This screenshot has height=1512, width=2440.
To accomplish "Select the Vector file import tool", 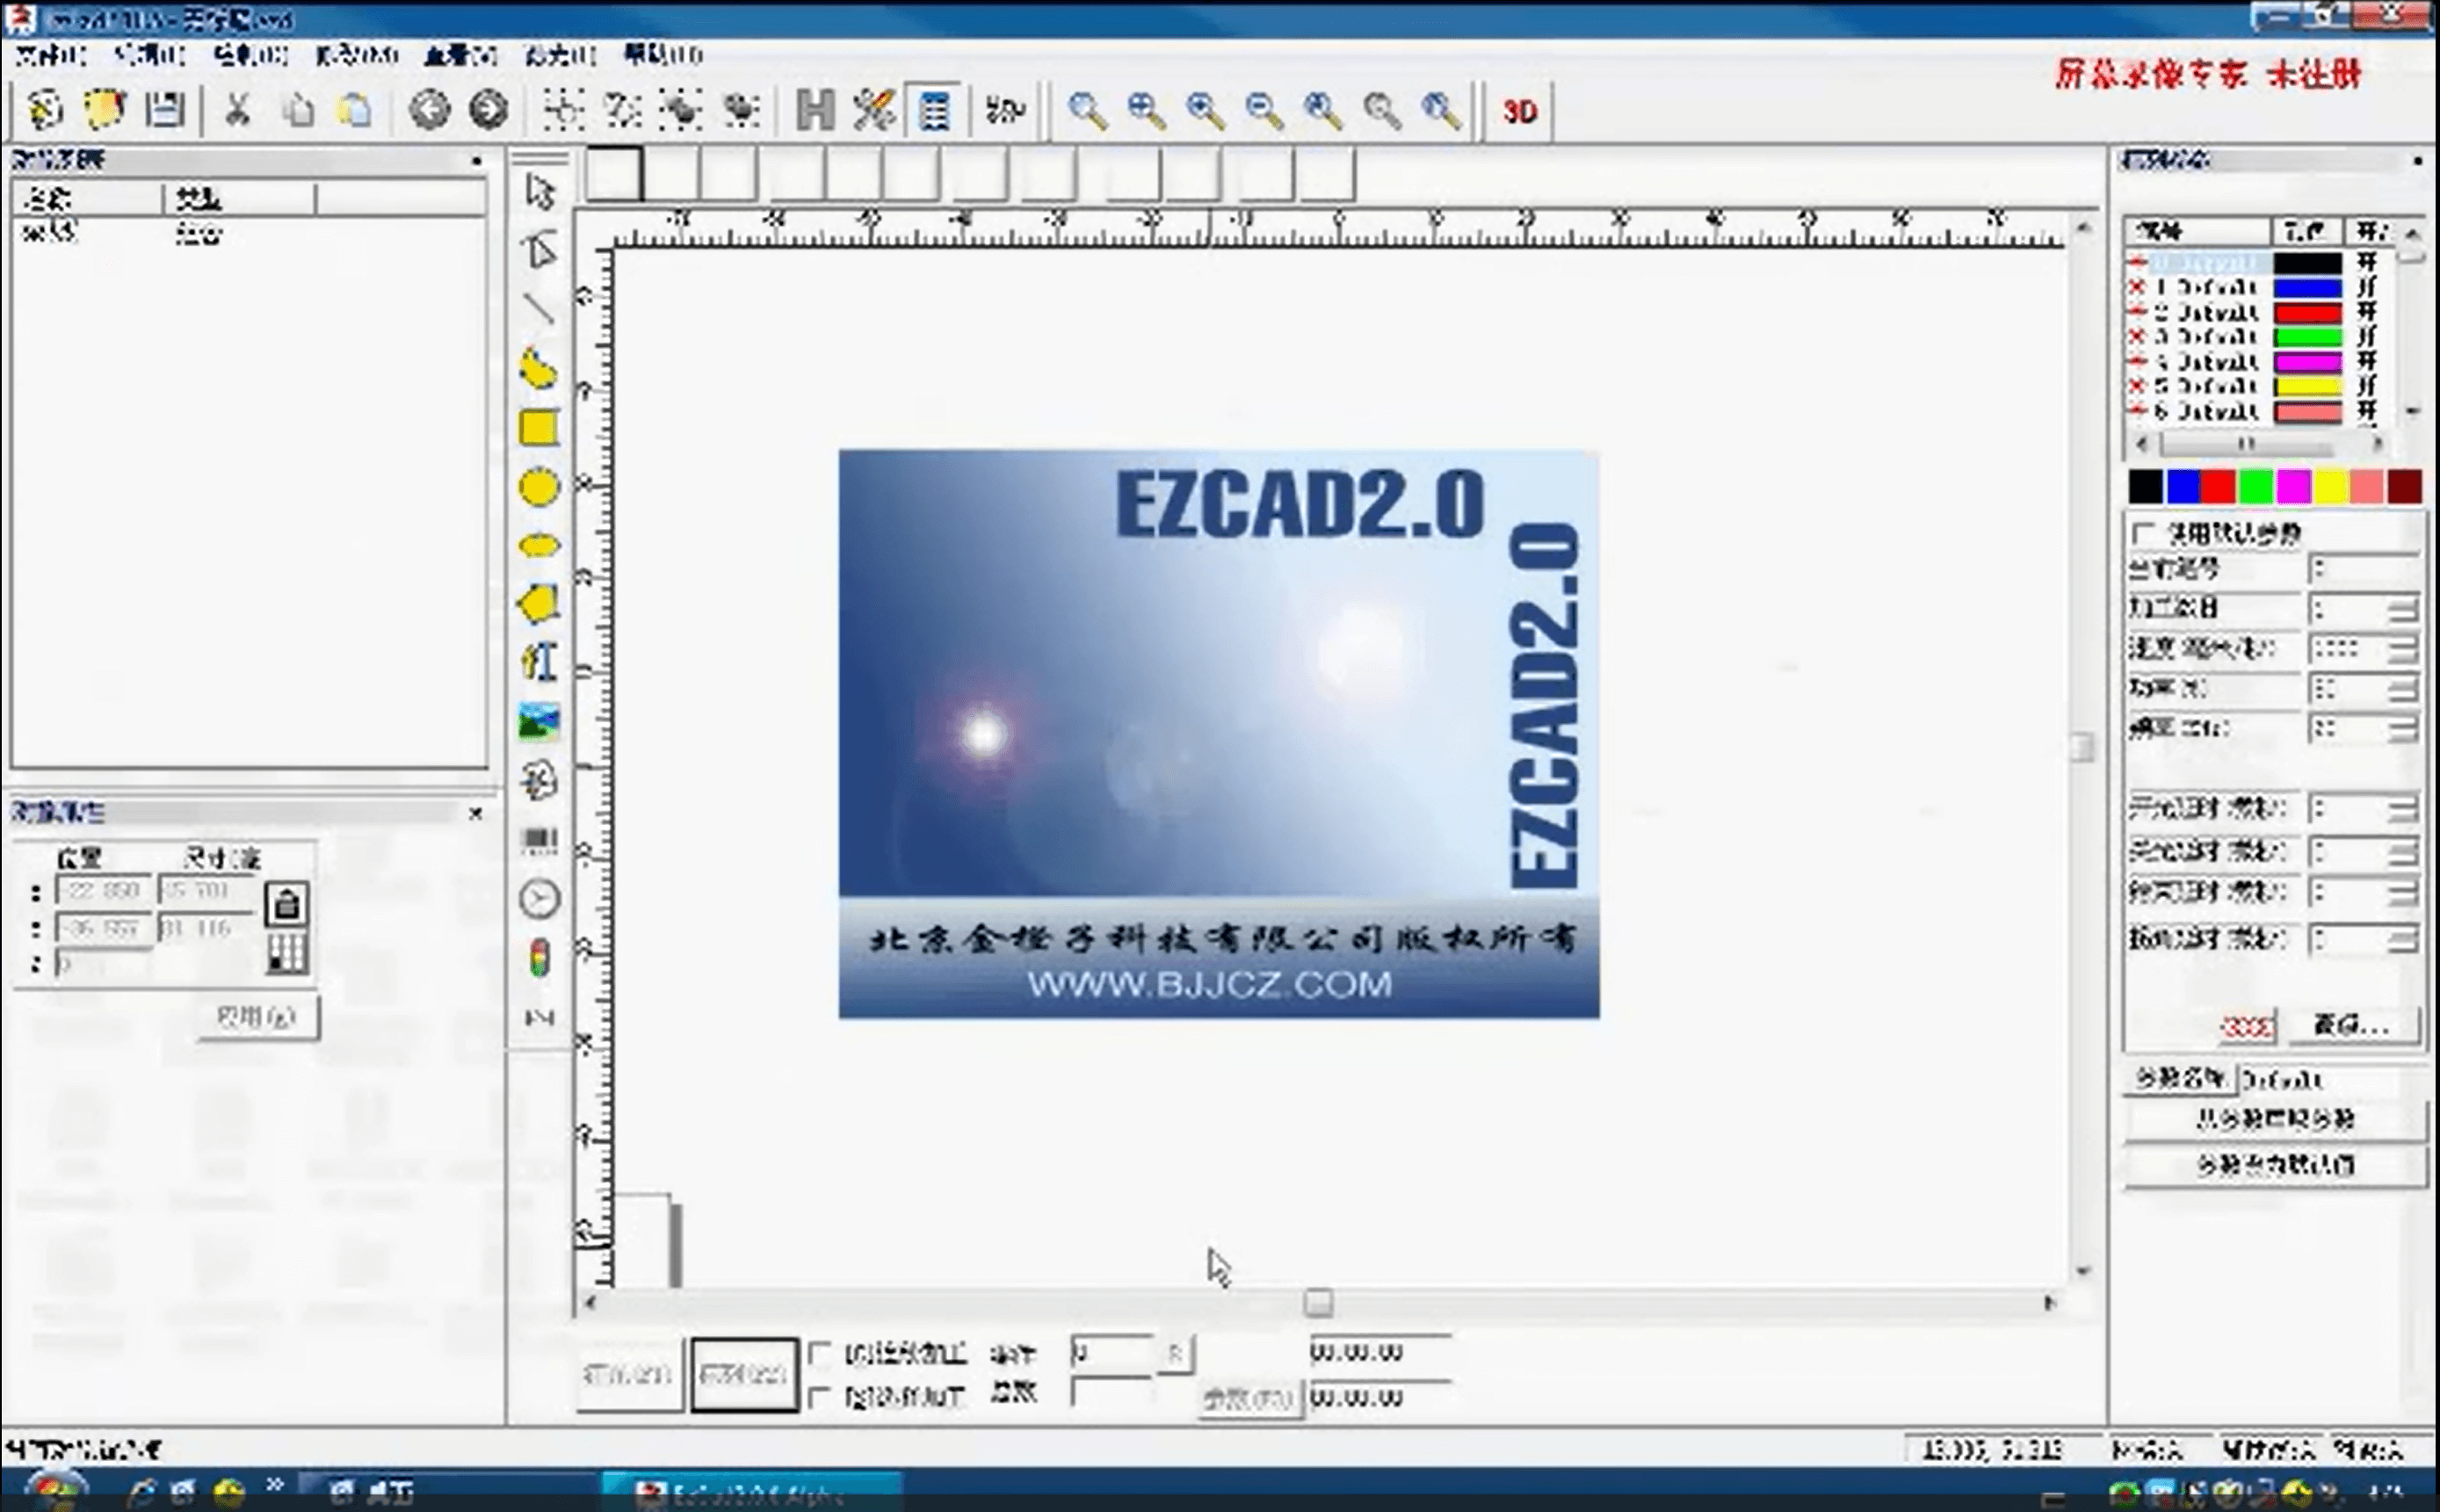I will click(540, 780).
